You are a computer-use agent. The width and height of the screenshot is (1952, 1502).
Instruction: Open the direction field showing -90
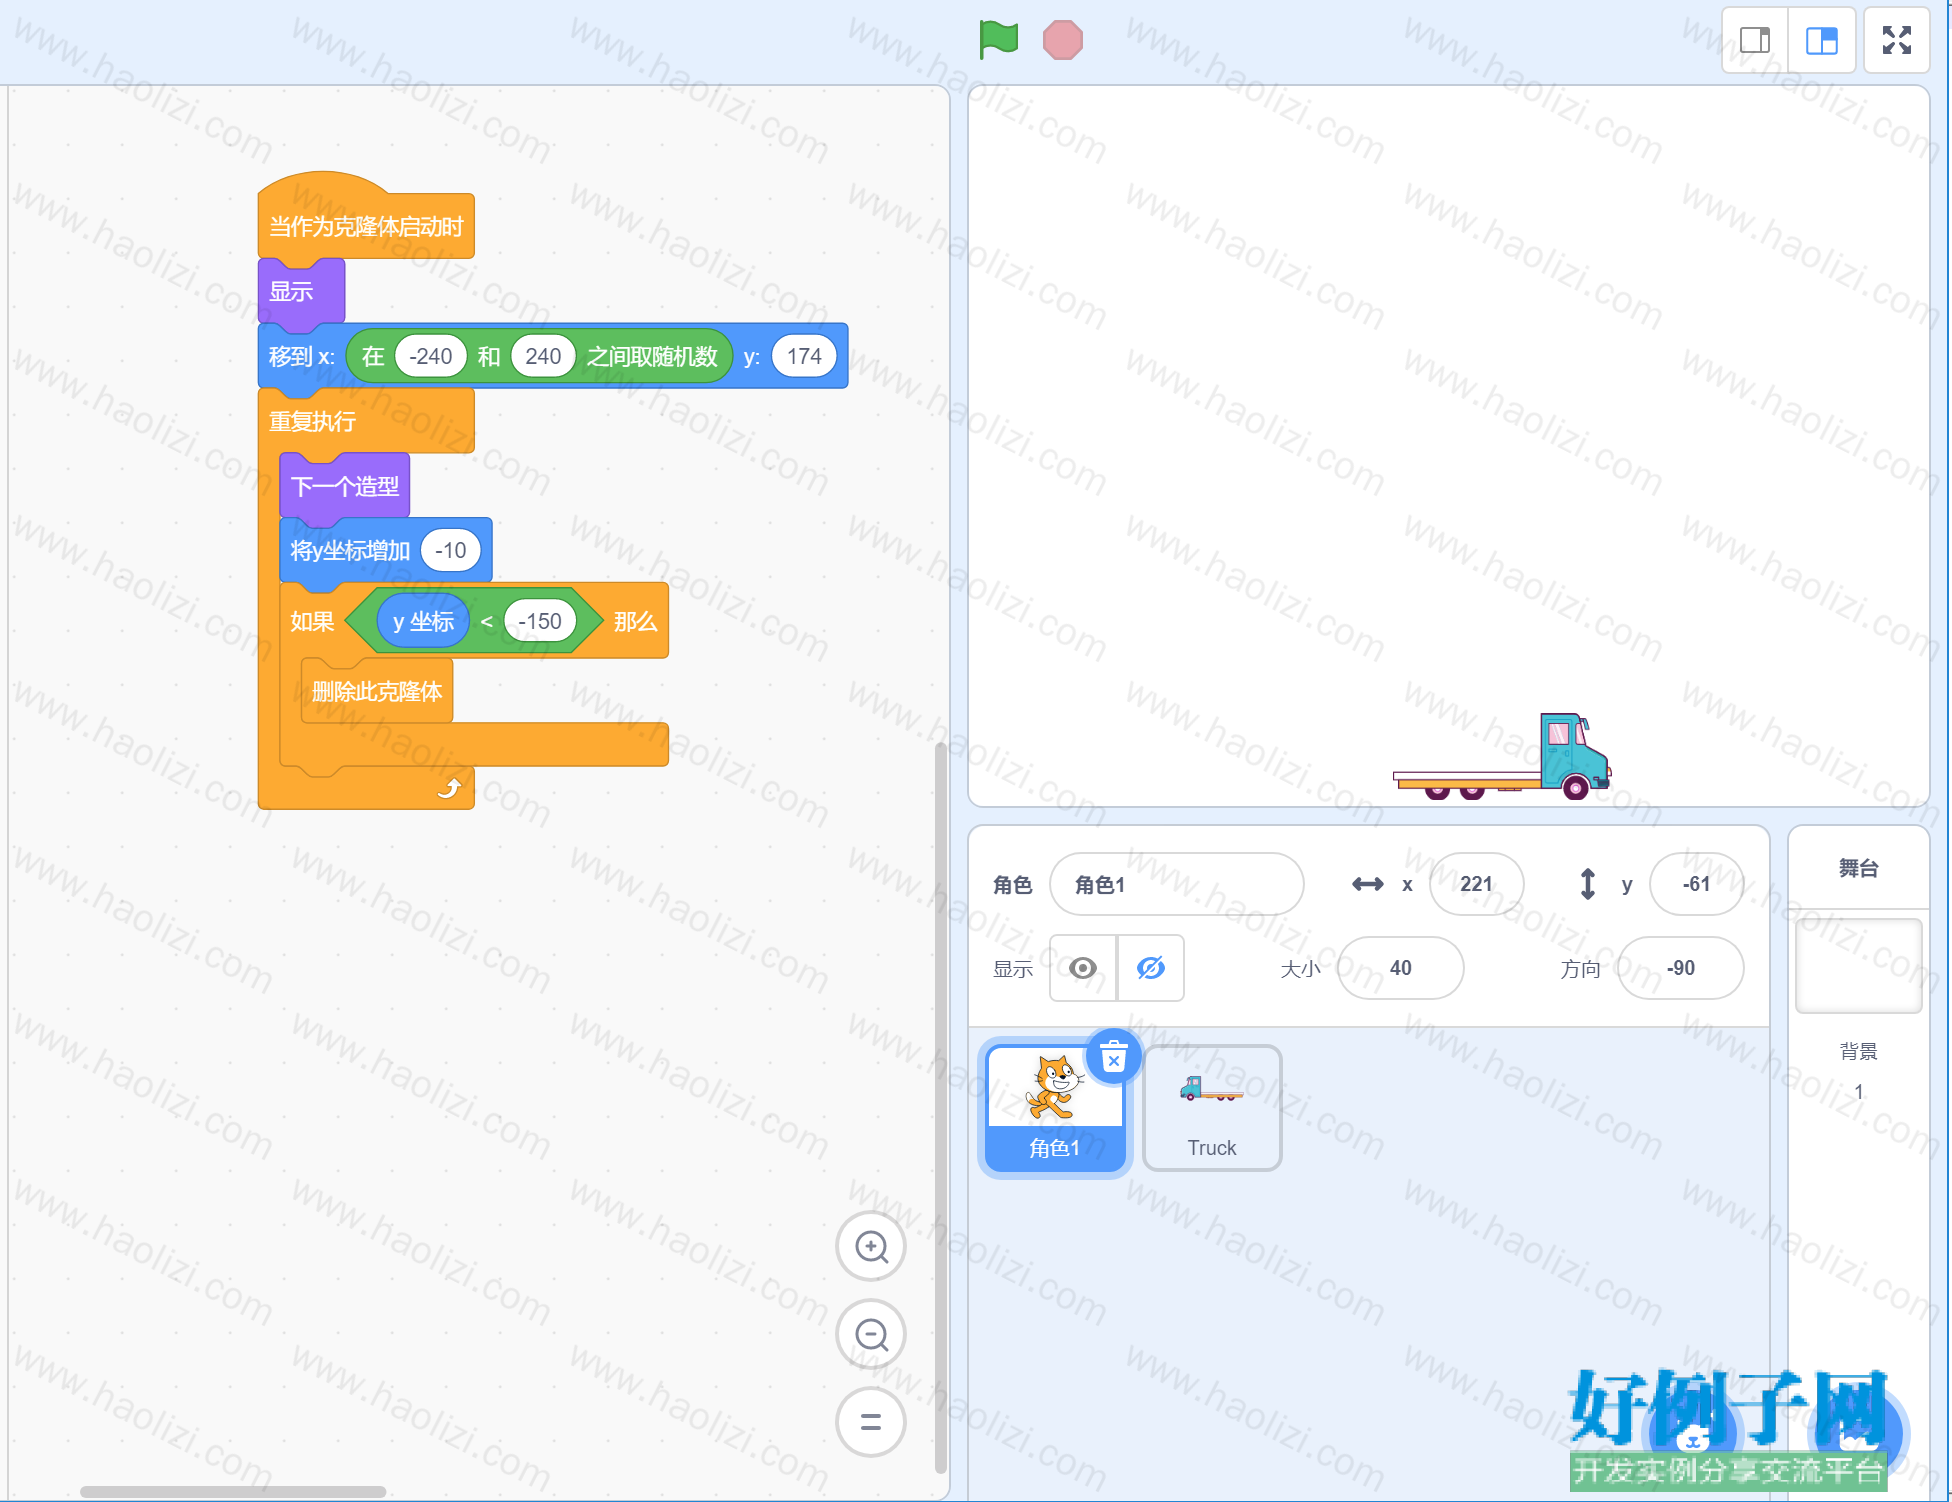(x=1680, y=968)
